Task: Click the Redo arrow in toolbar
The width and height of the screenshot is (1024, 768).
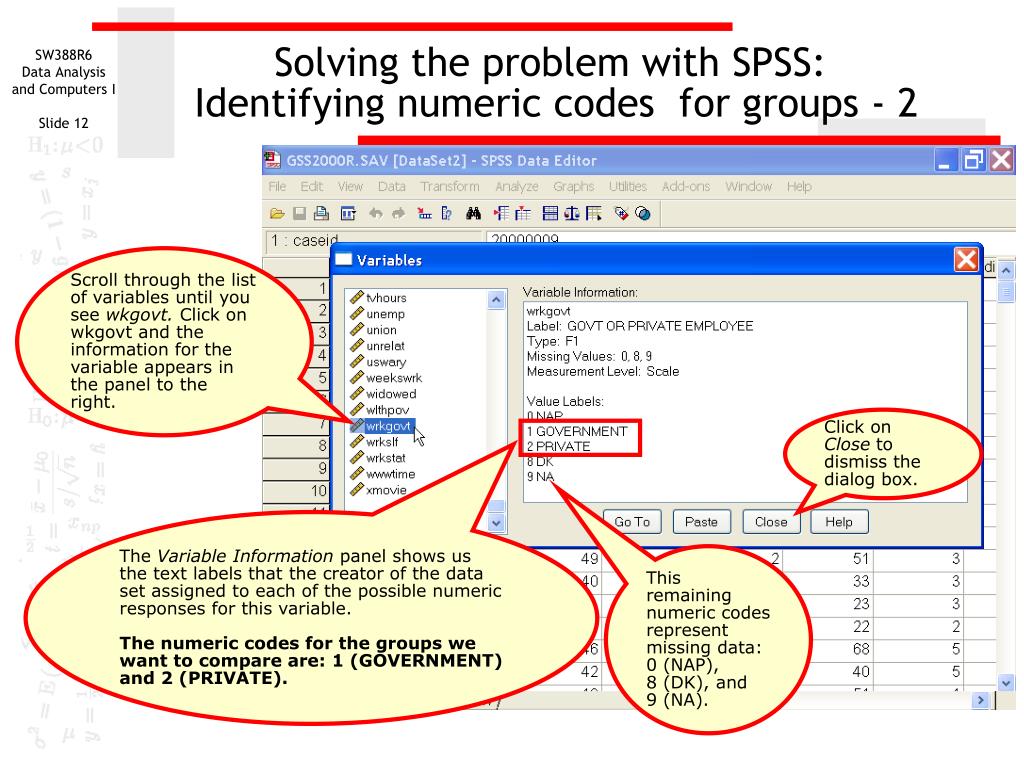Action: point(398,214)
